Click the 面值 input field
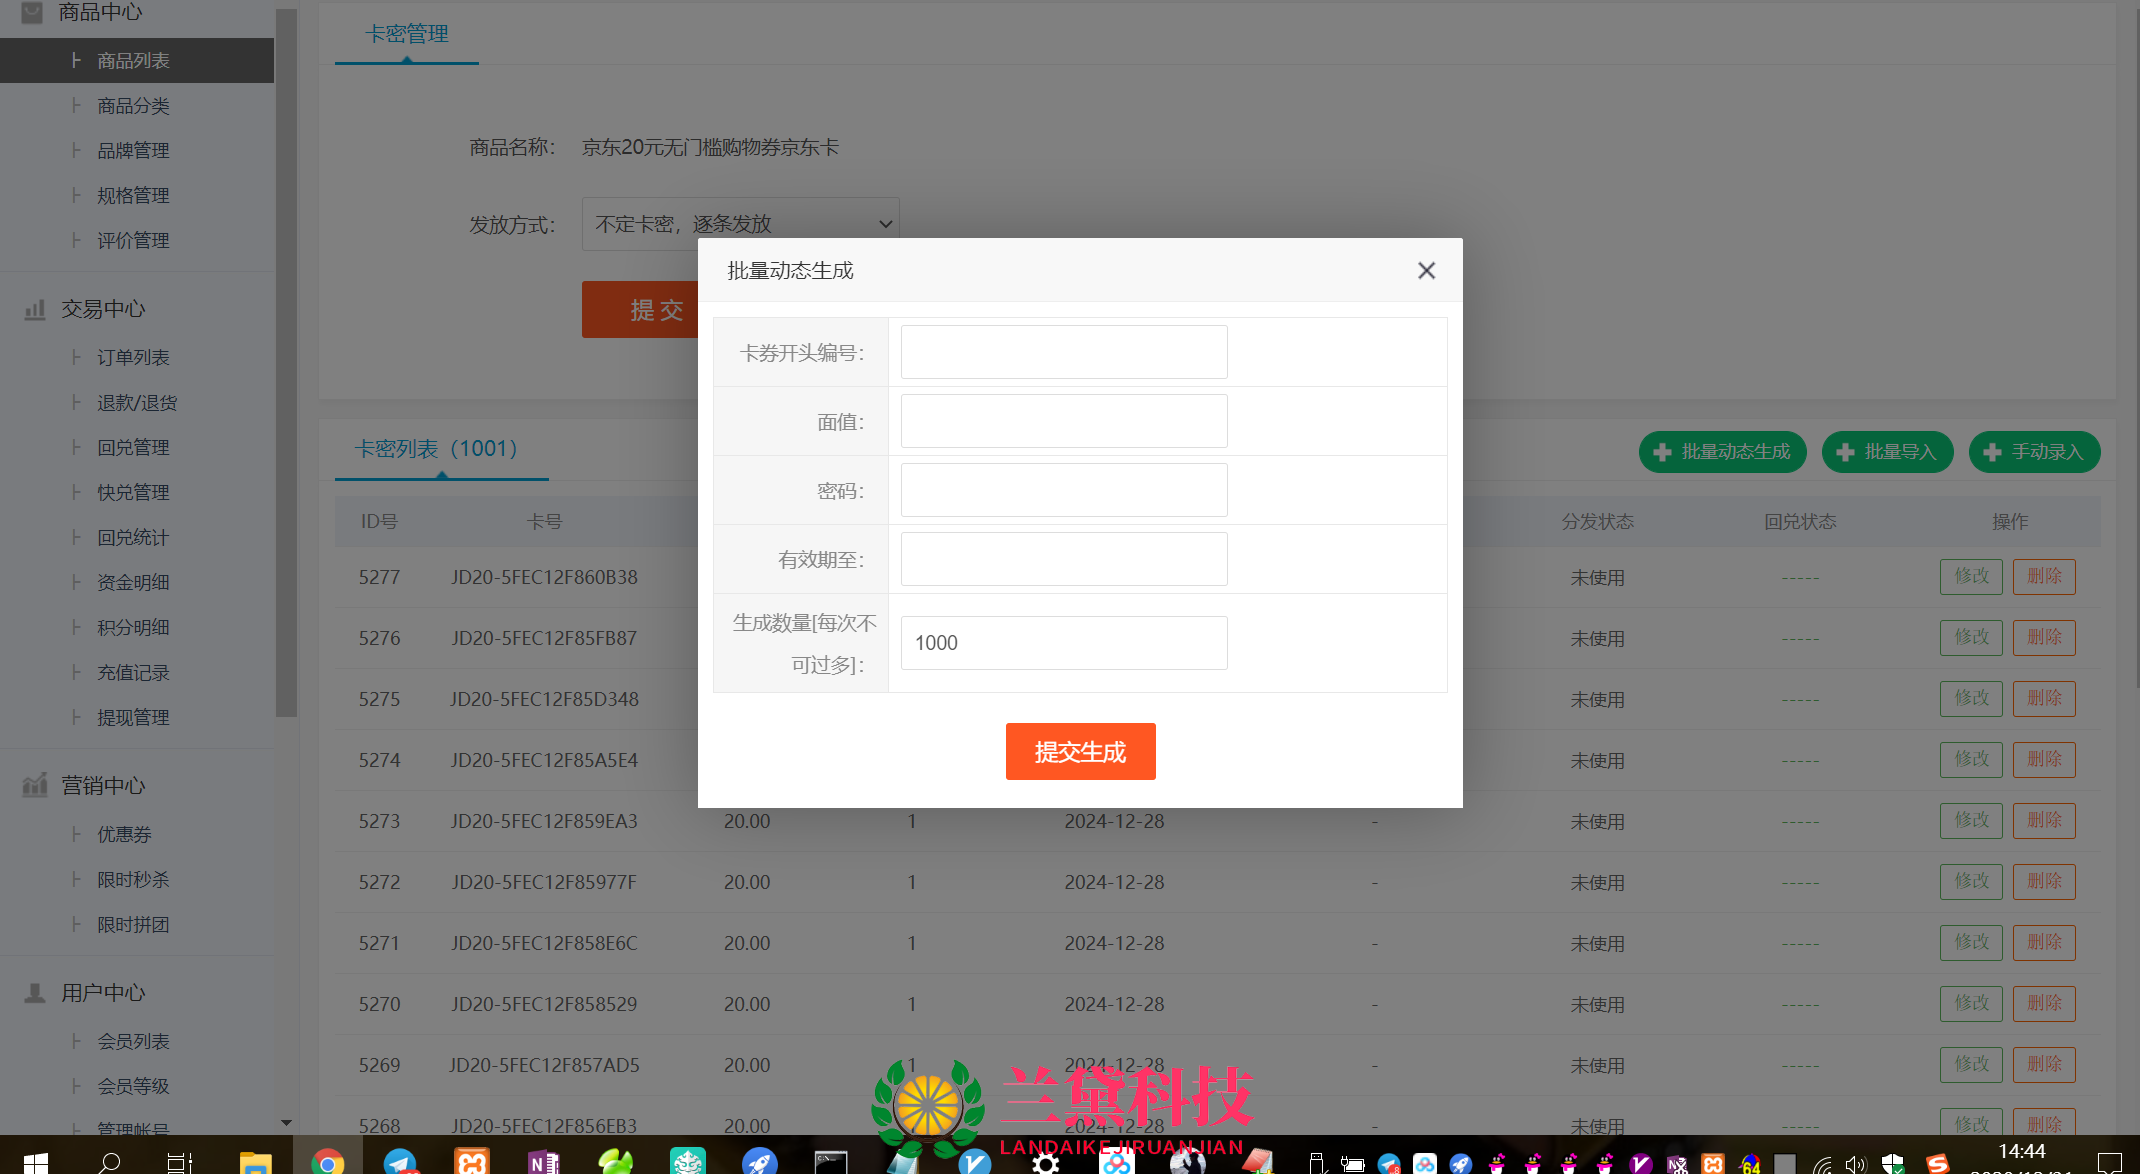Viewport: 2140px width, 1174px height. [x=1063, y=421]
